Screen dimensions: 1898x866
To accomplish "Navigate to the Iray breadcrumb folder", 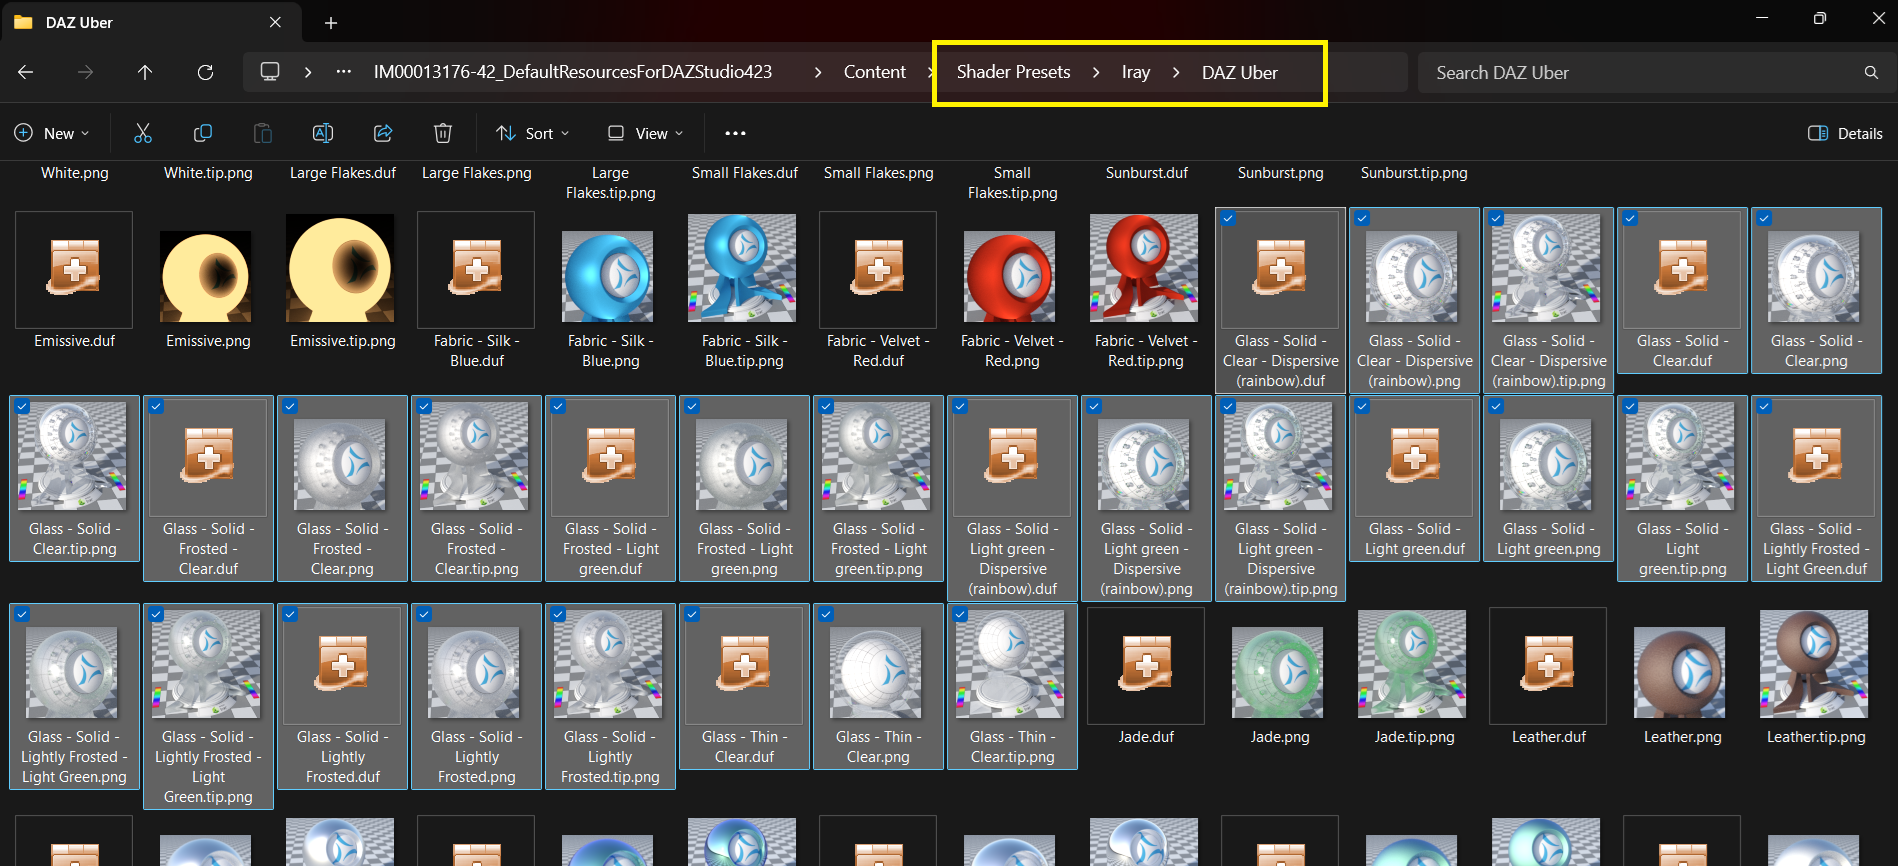I will [1136, 72].
